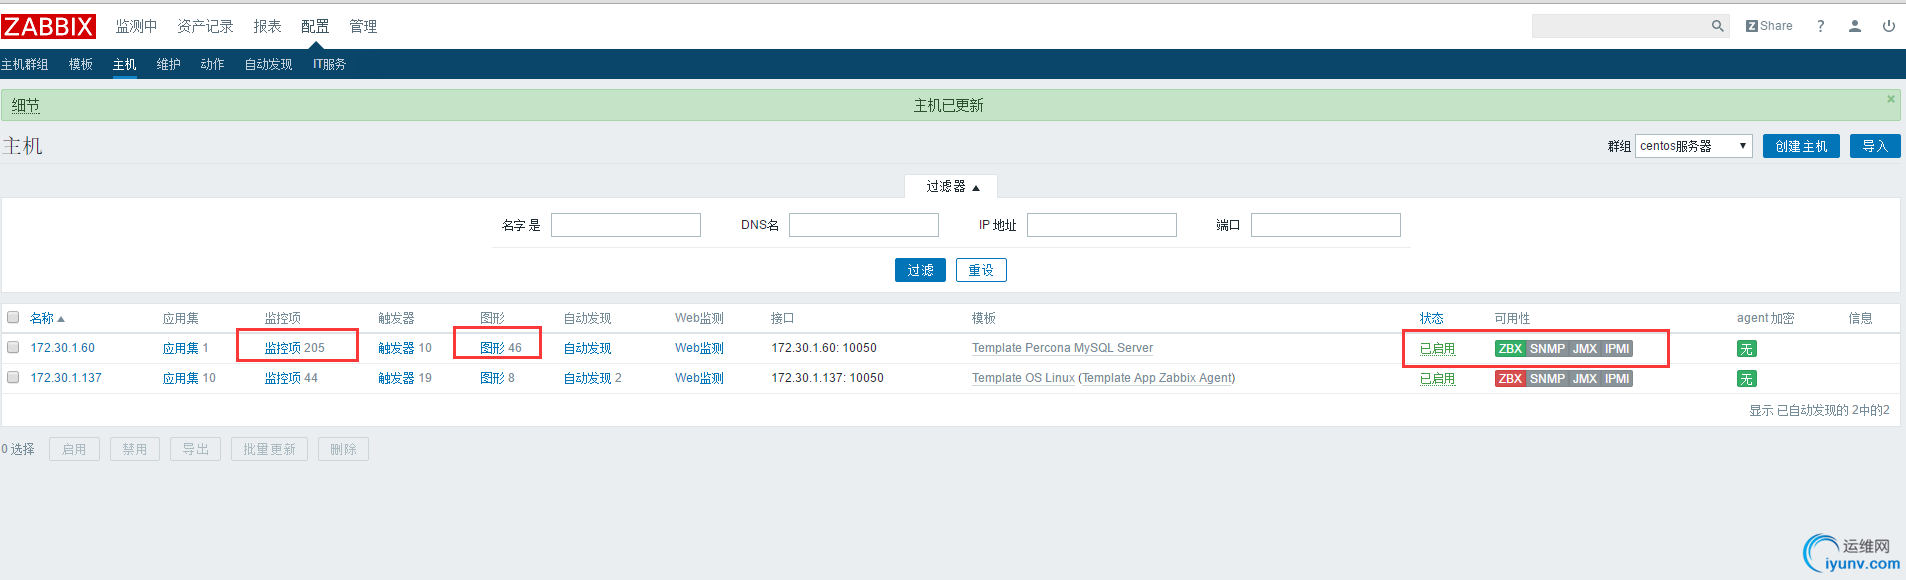Open the Configuration menu

[x=315, y=26]
